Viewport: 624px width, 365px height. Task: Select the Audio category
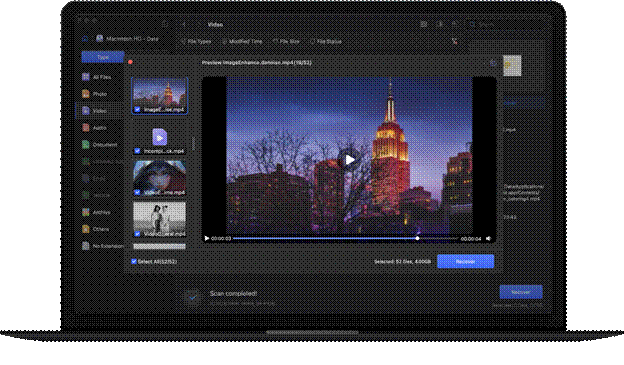click(95, 128)
